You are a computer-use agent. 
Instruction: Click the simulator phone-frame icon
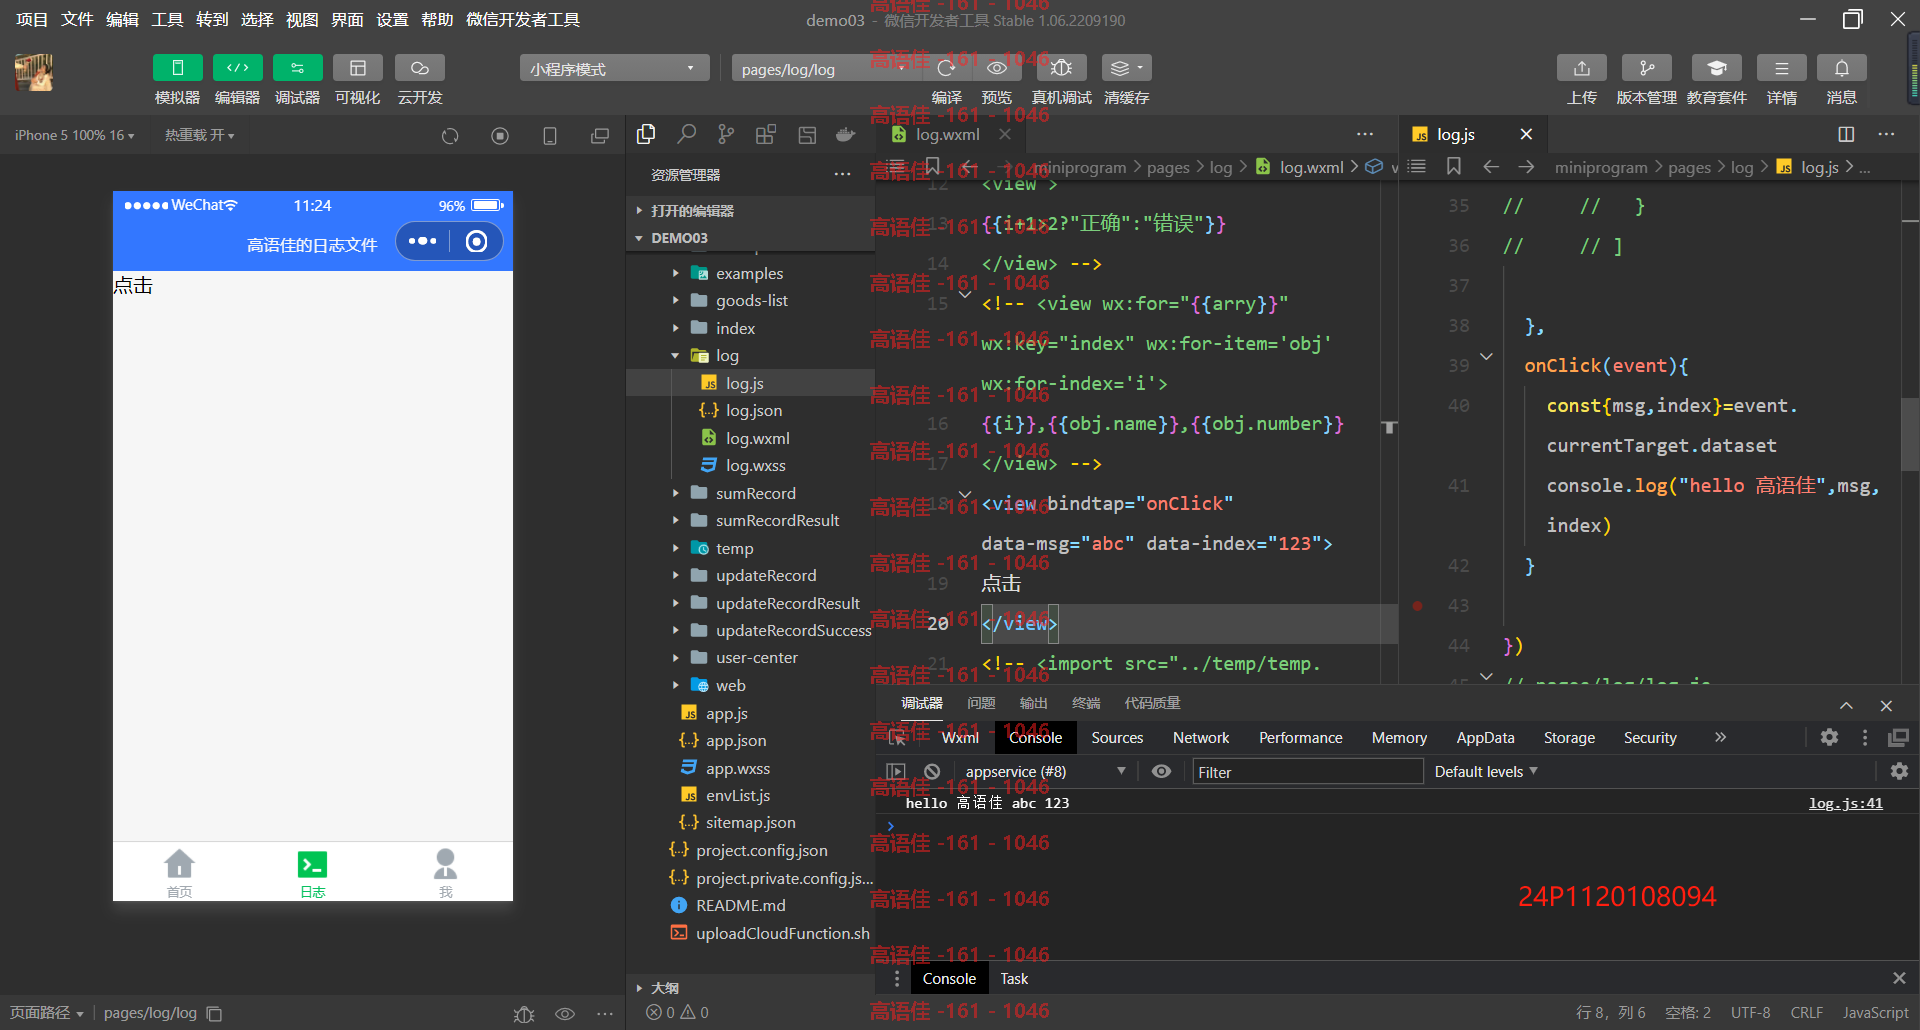point(549,136)
